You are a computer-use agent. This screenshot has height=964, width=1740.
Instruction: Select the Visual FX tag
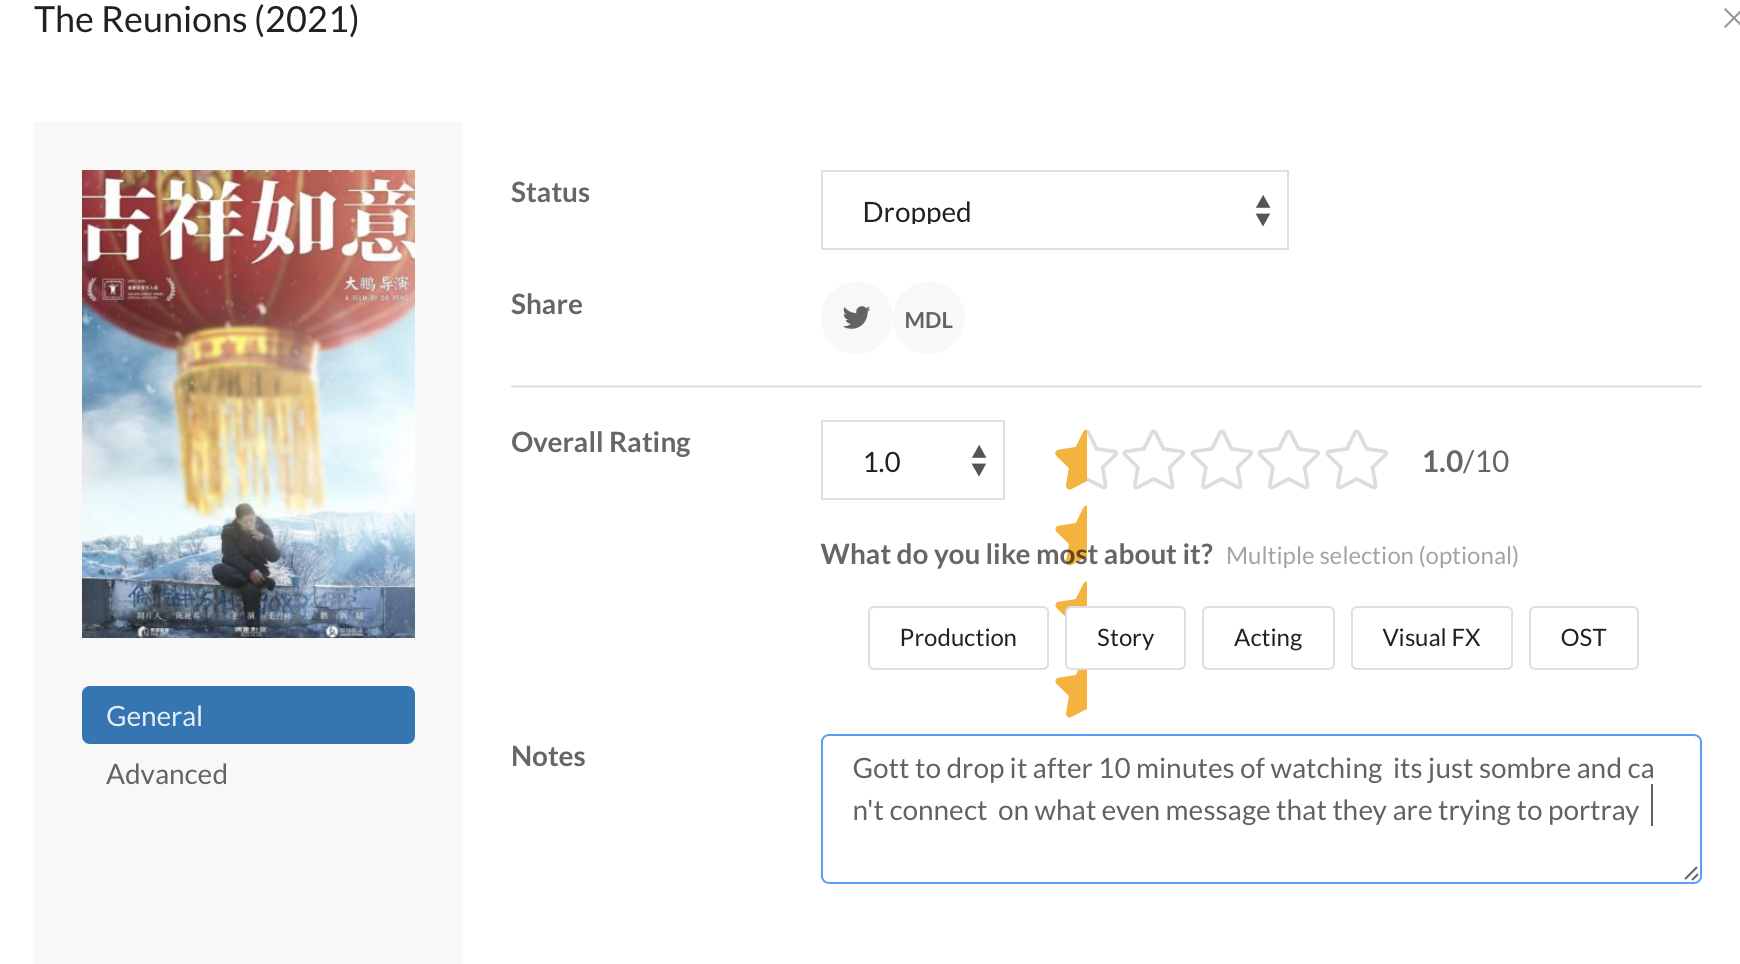pos(1430,638)
